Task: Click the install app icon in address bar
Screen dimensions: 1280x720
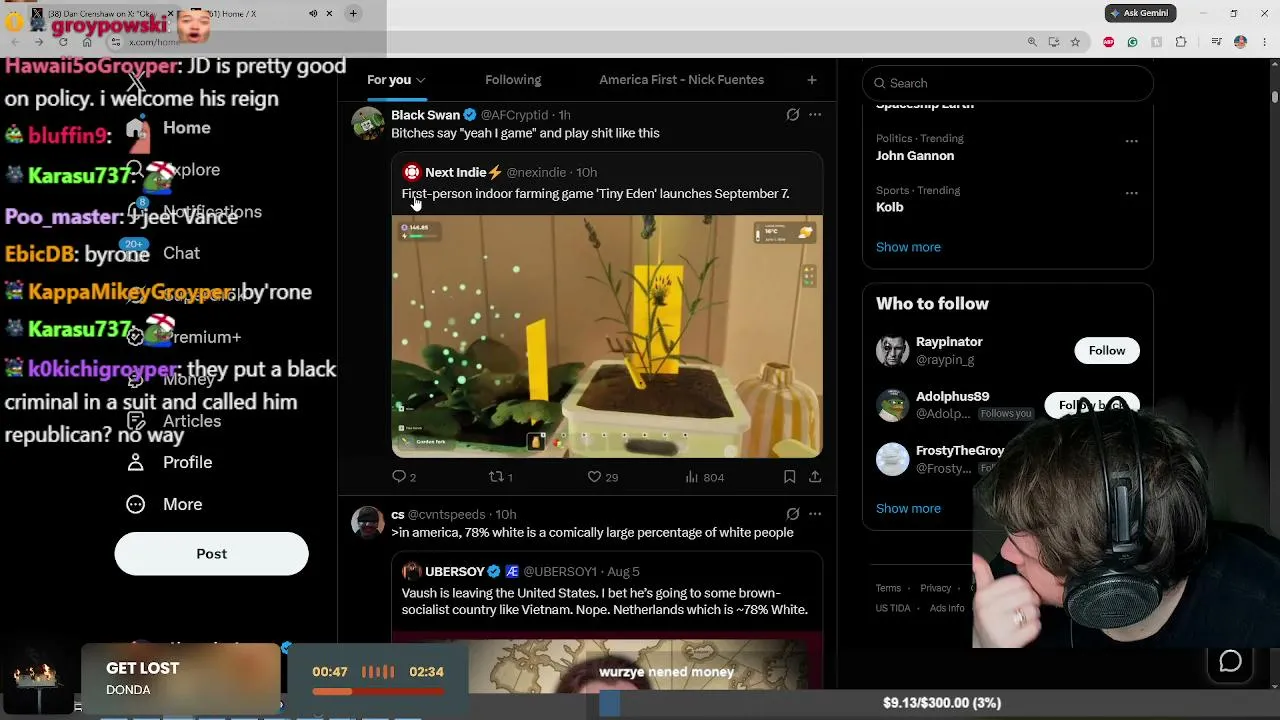Action: tap(1054, 42)
